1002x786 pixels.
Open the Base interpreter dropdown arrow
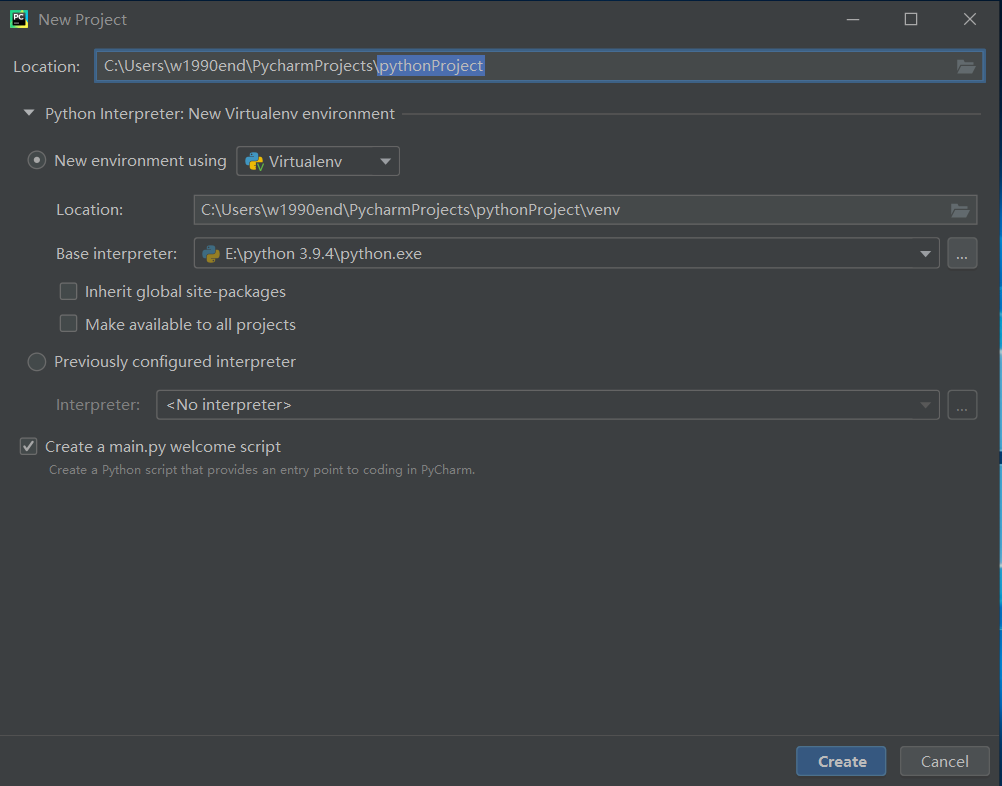[x=925, y=254]
